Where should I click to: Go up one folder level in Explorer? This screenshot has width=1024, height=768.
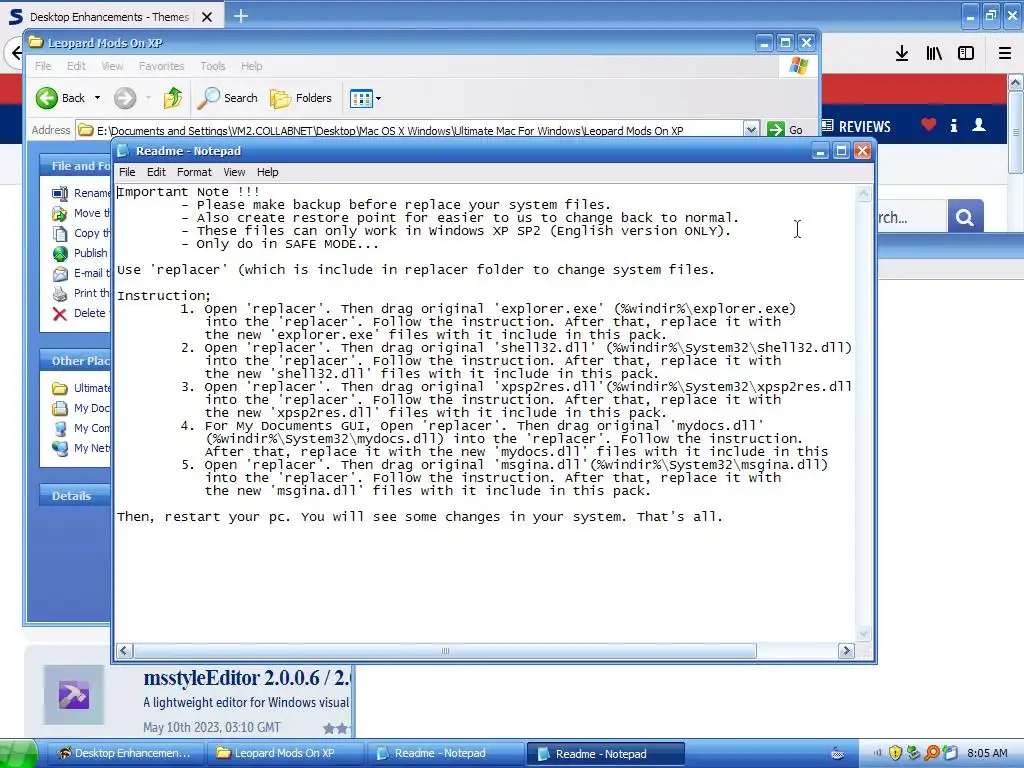tap(172, 98)
